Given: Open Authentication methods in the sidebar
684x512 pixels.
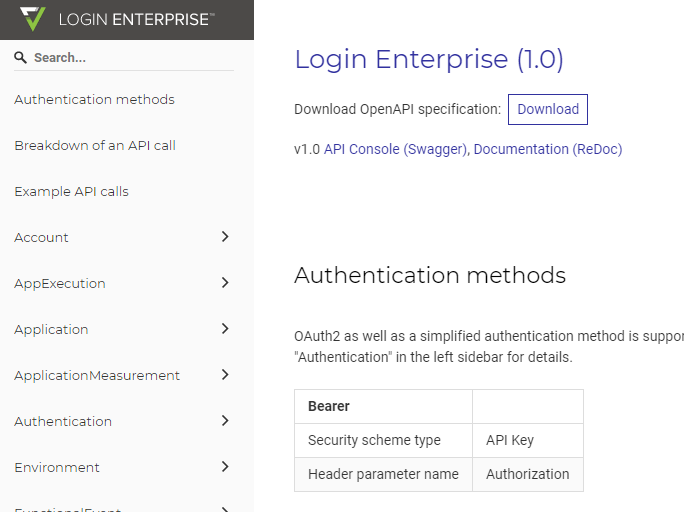Looking at the screenshot, I should coord(94,99).
